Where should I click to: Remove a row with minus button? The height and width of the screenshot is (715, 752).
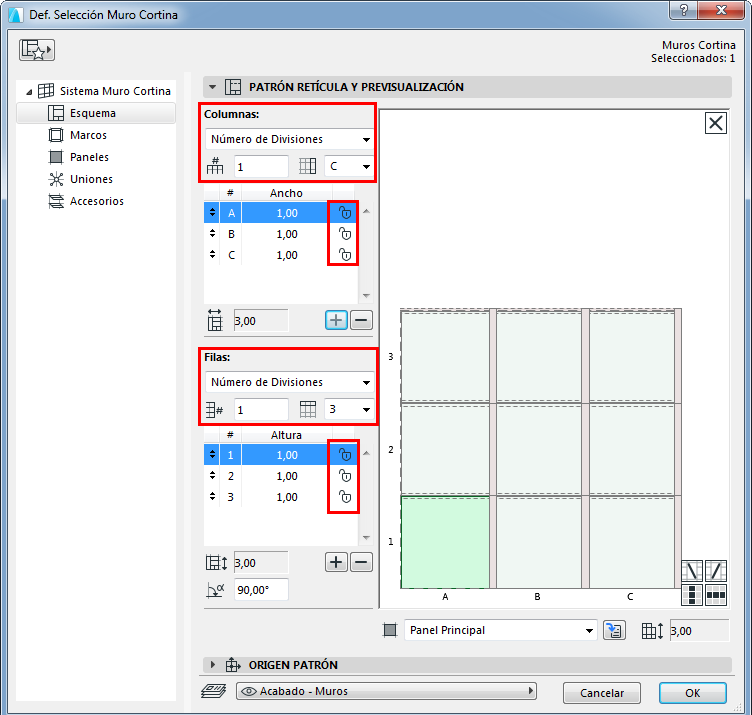(x=361, y=562)
